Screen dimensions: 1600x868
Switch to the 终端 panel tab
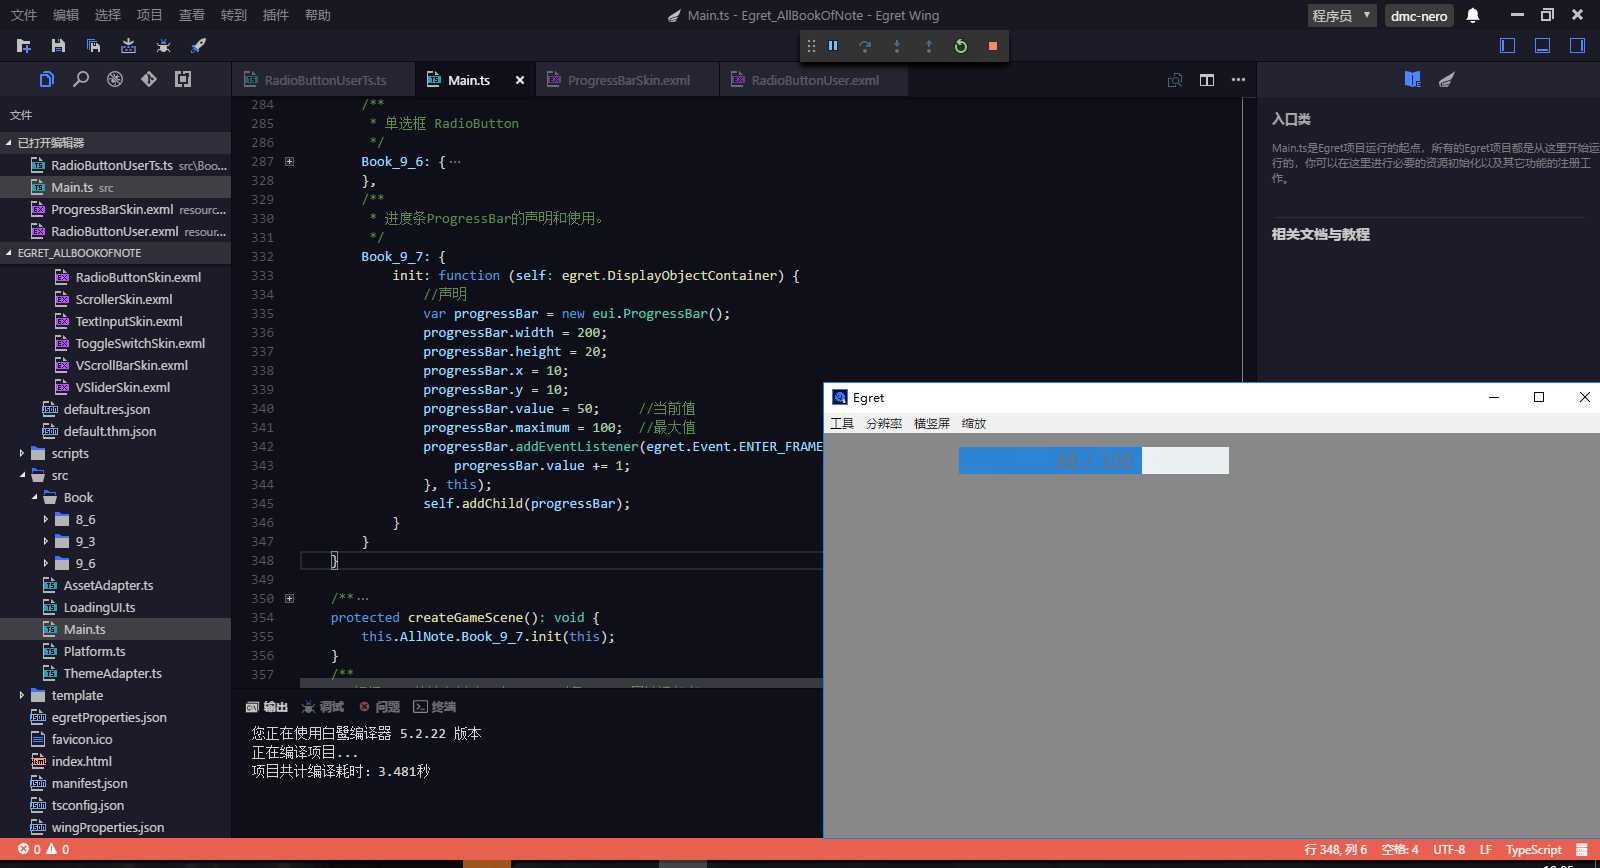(x=435, y=707)
